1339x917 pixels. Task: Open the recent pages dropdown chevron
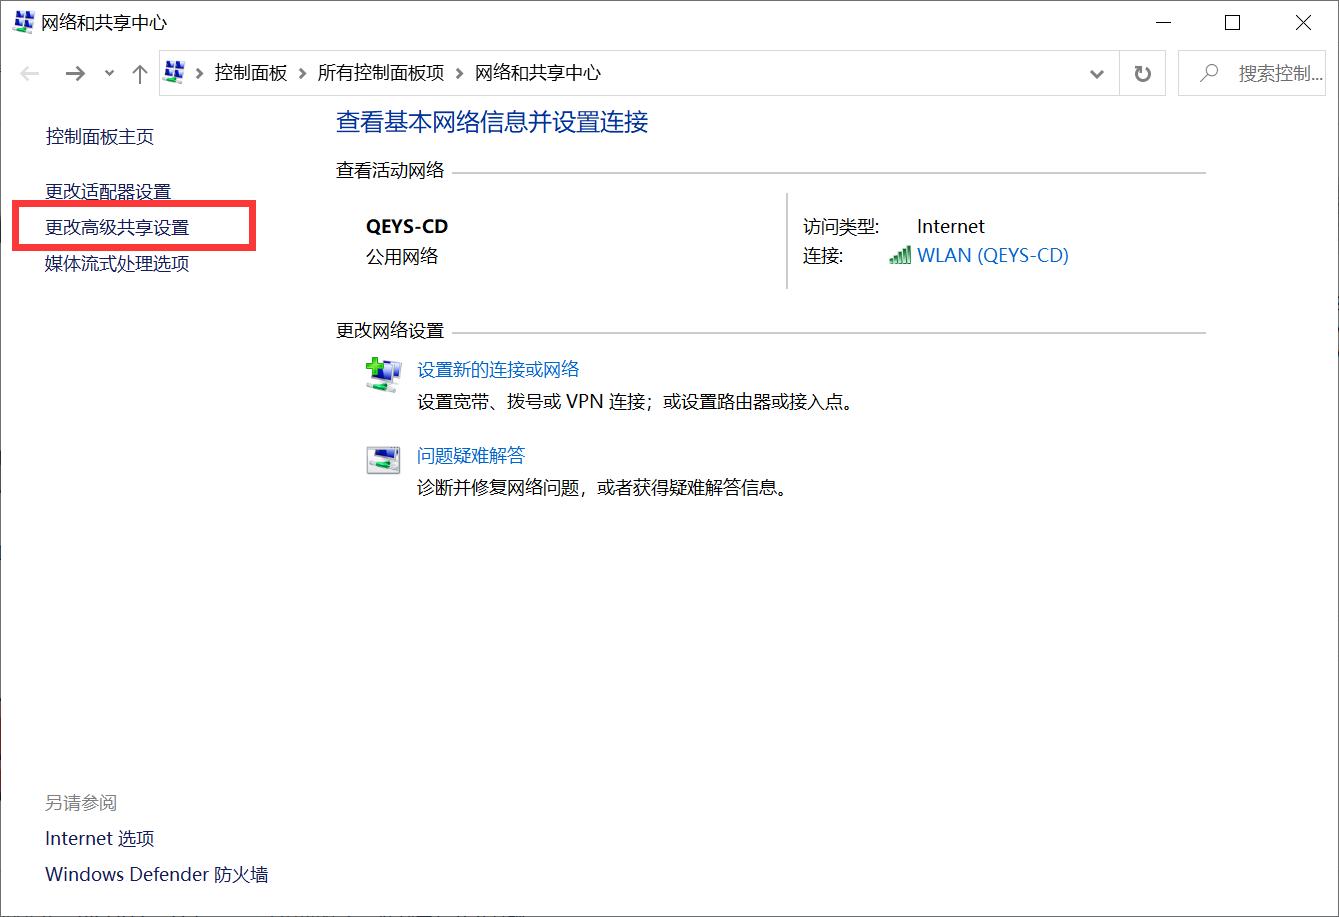tap(108, 73)
